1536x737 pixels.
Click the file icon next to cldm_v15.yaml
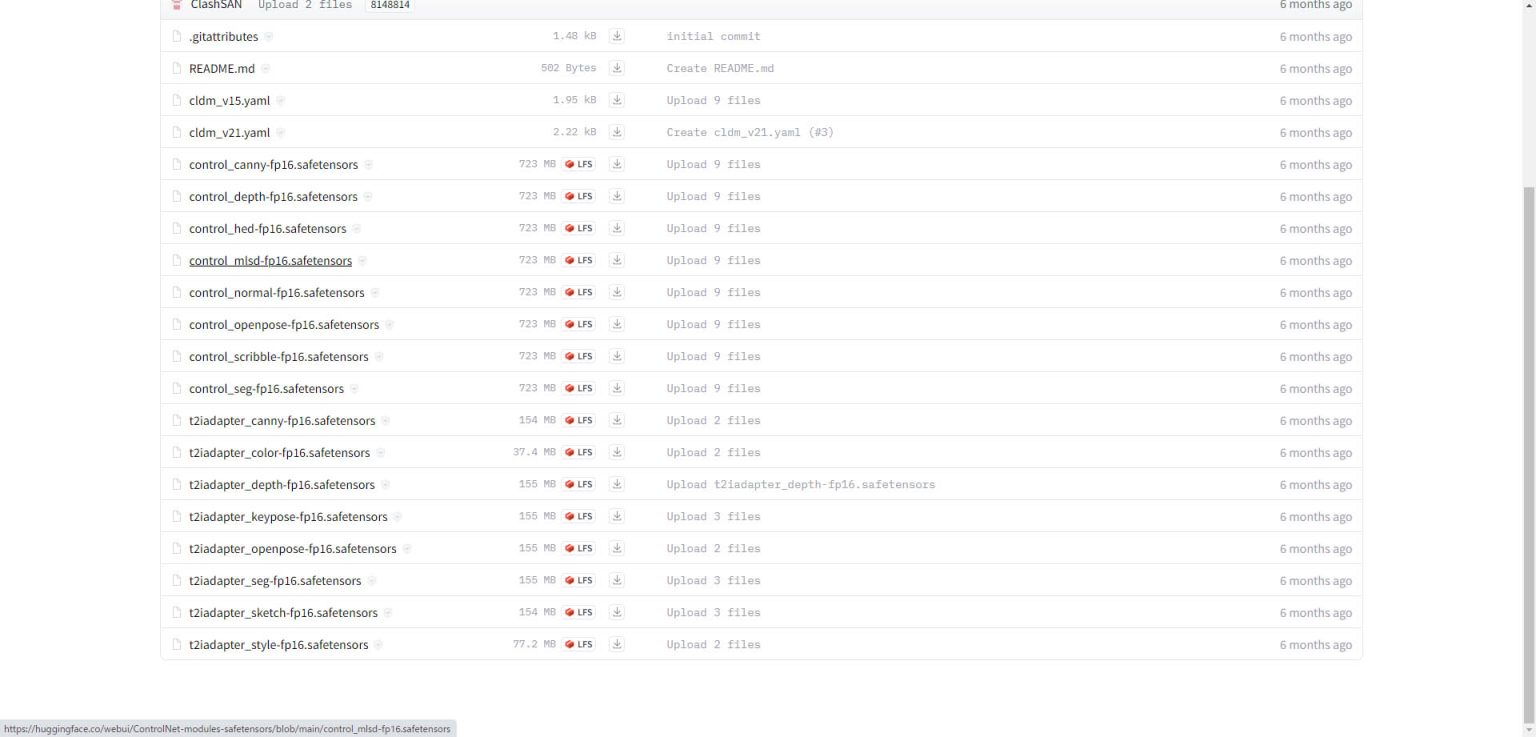click(177, 101)
